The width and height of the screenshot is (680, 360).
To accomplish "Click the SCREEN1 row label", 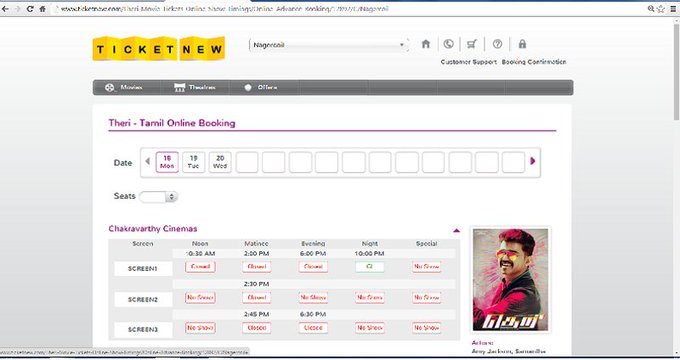I will 143,269.
